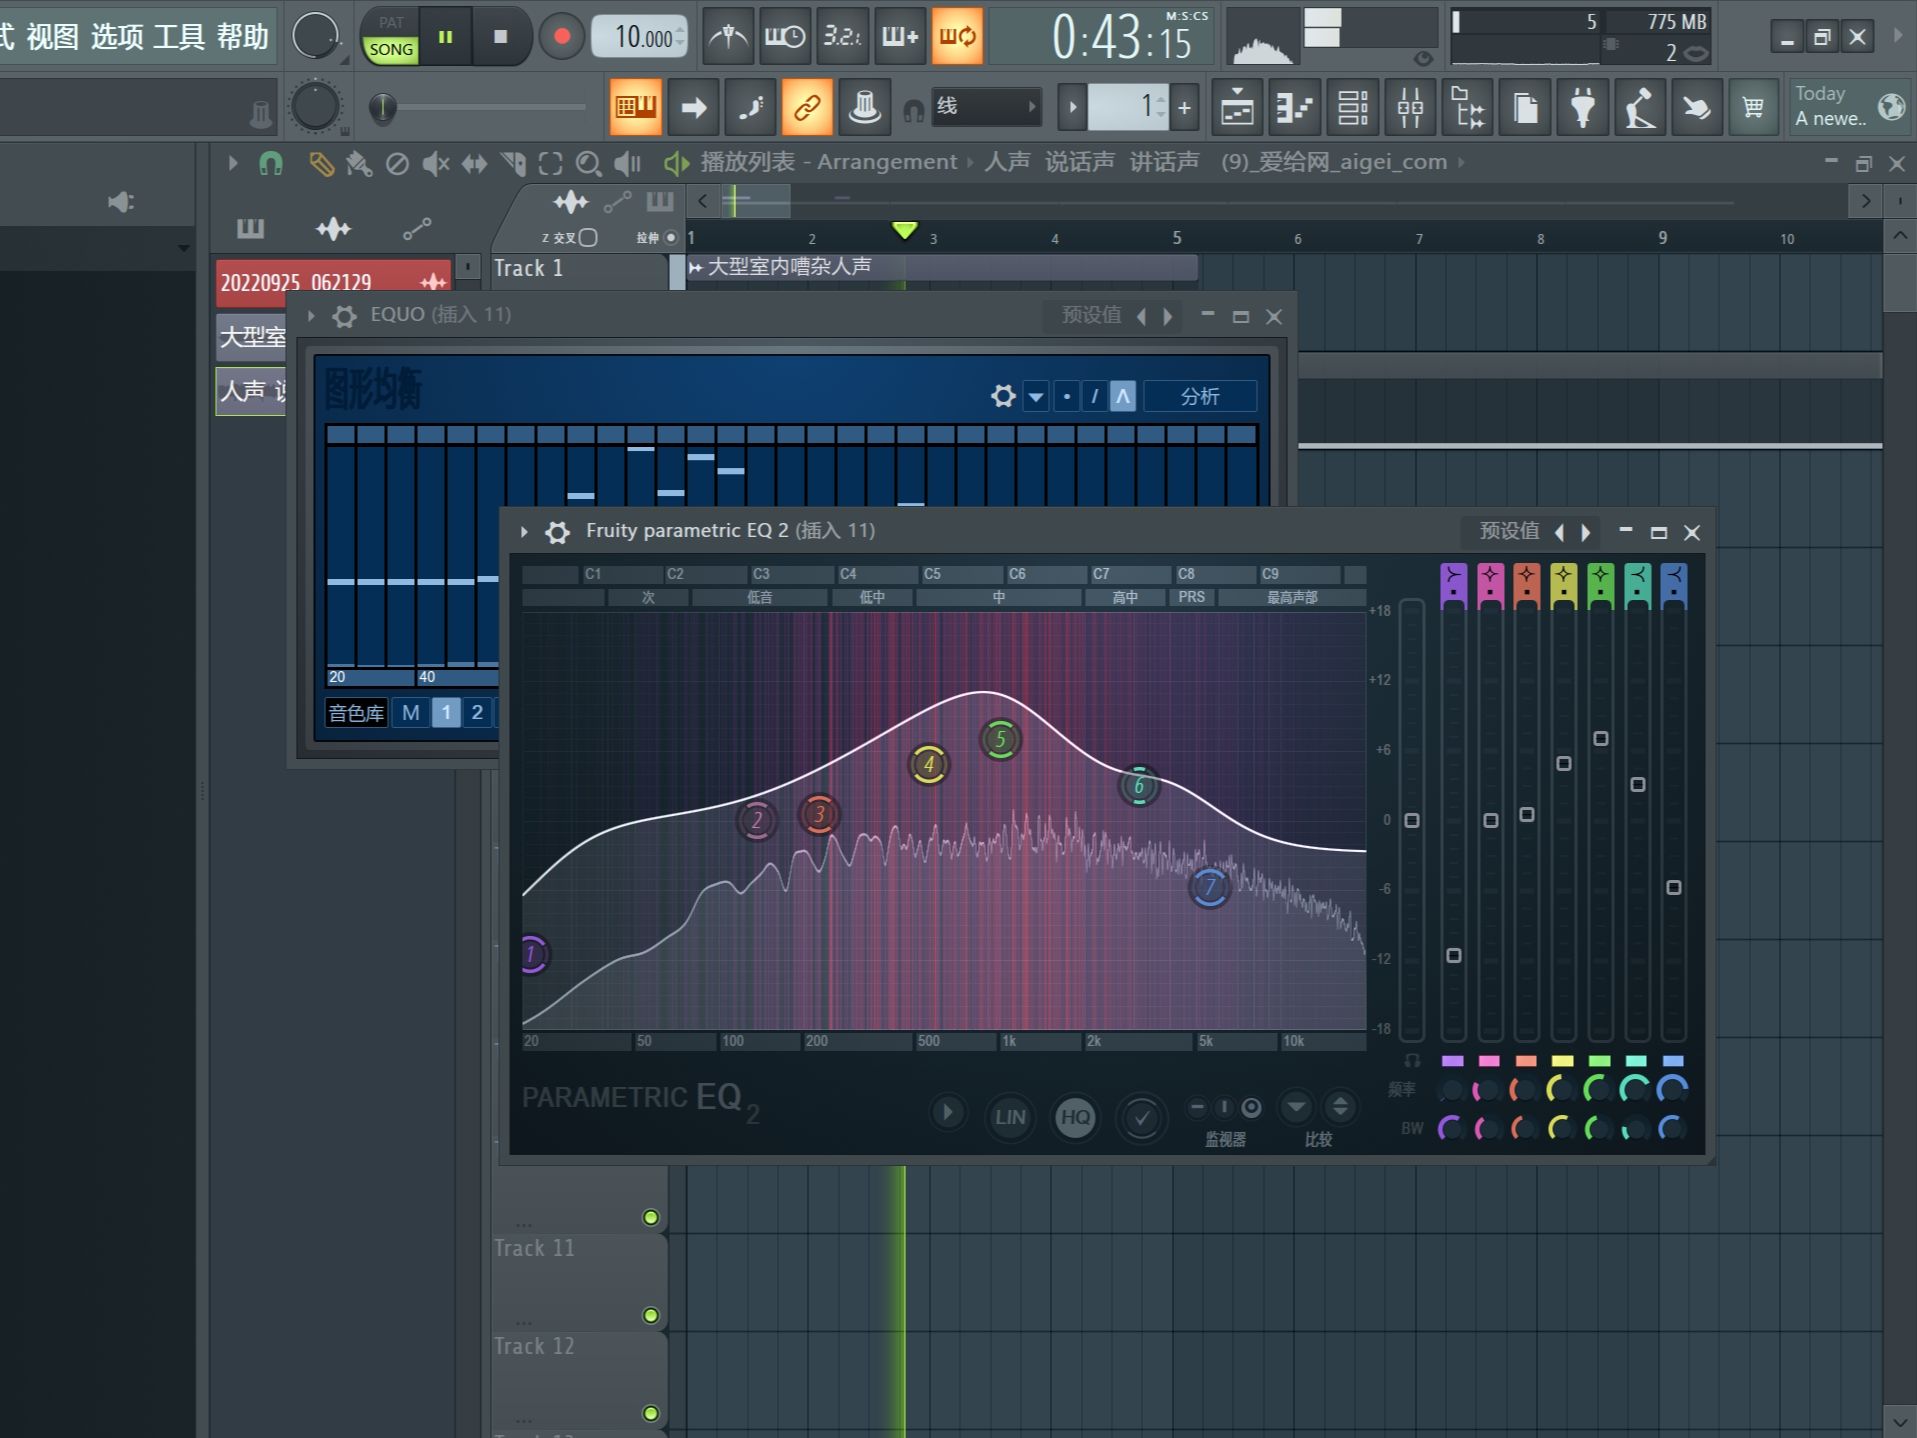Toggle the HQ high quality button

click(x=1075, y=1116)
